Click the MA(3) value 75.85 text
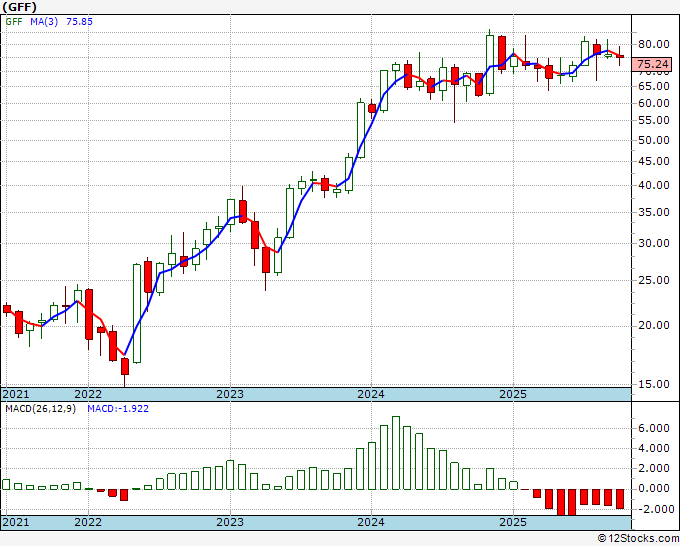 pos(79,21)
